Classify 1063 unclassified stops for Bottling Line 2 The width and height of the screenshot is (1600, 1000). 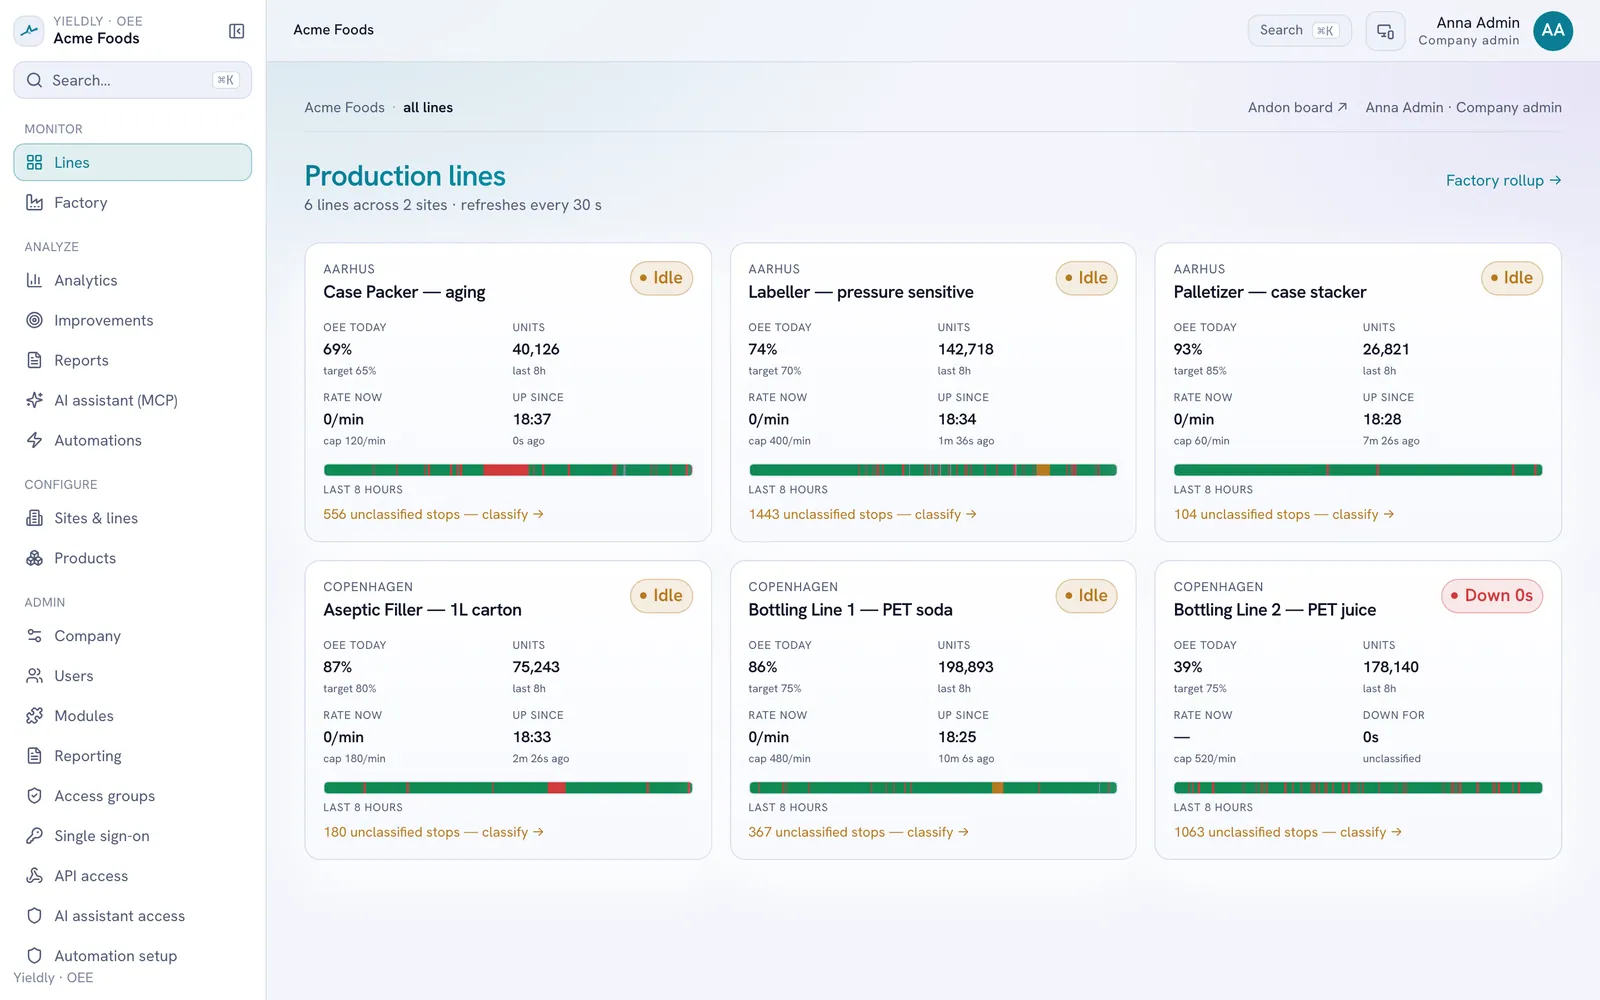pos(1288,832)
